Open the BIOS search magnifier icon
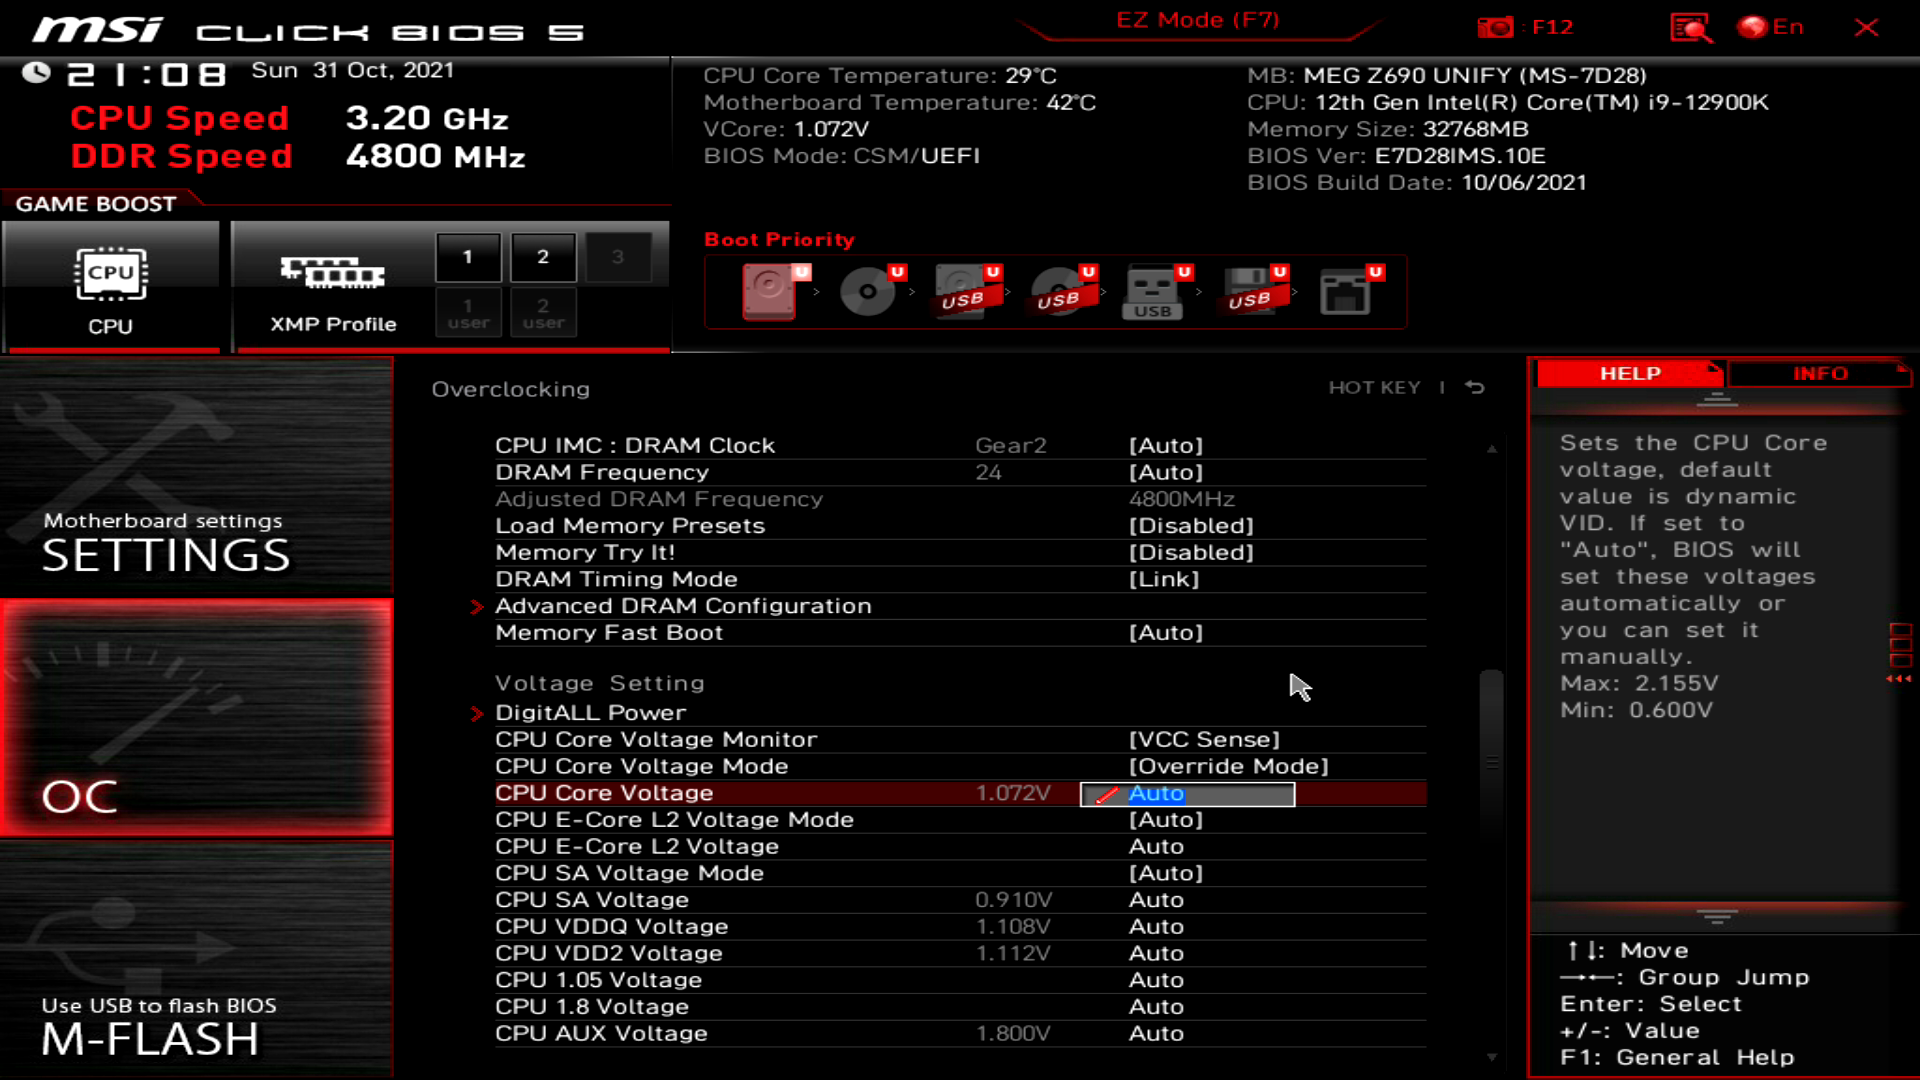The height and width of the screenshot is (1080, 1920). click(x=1690, y=27)
